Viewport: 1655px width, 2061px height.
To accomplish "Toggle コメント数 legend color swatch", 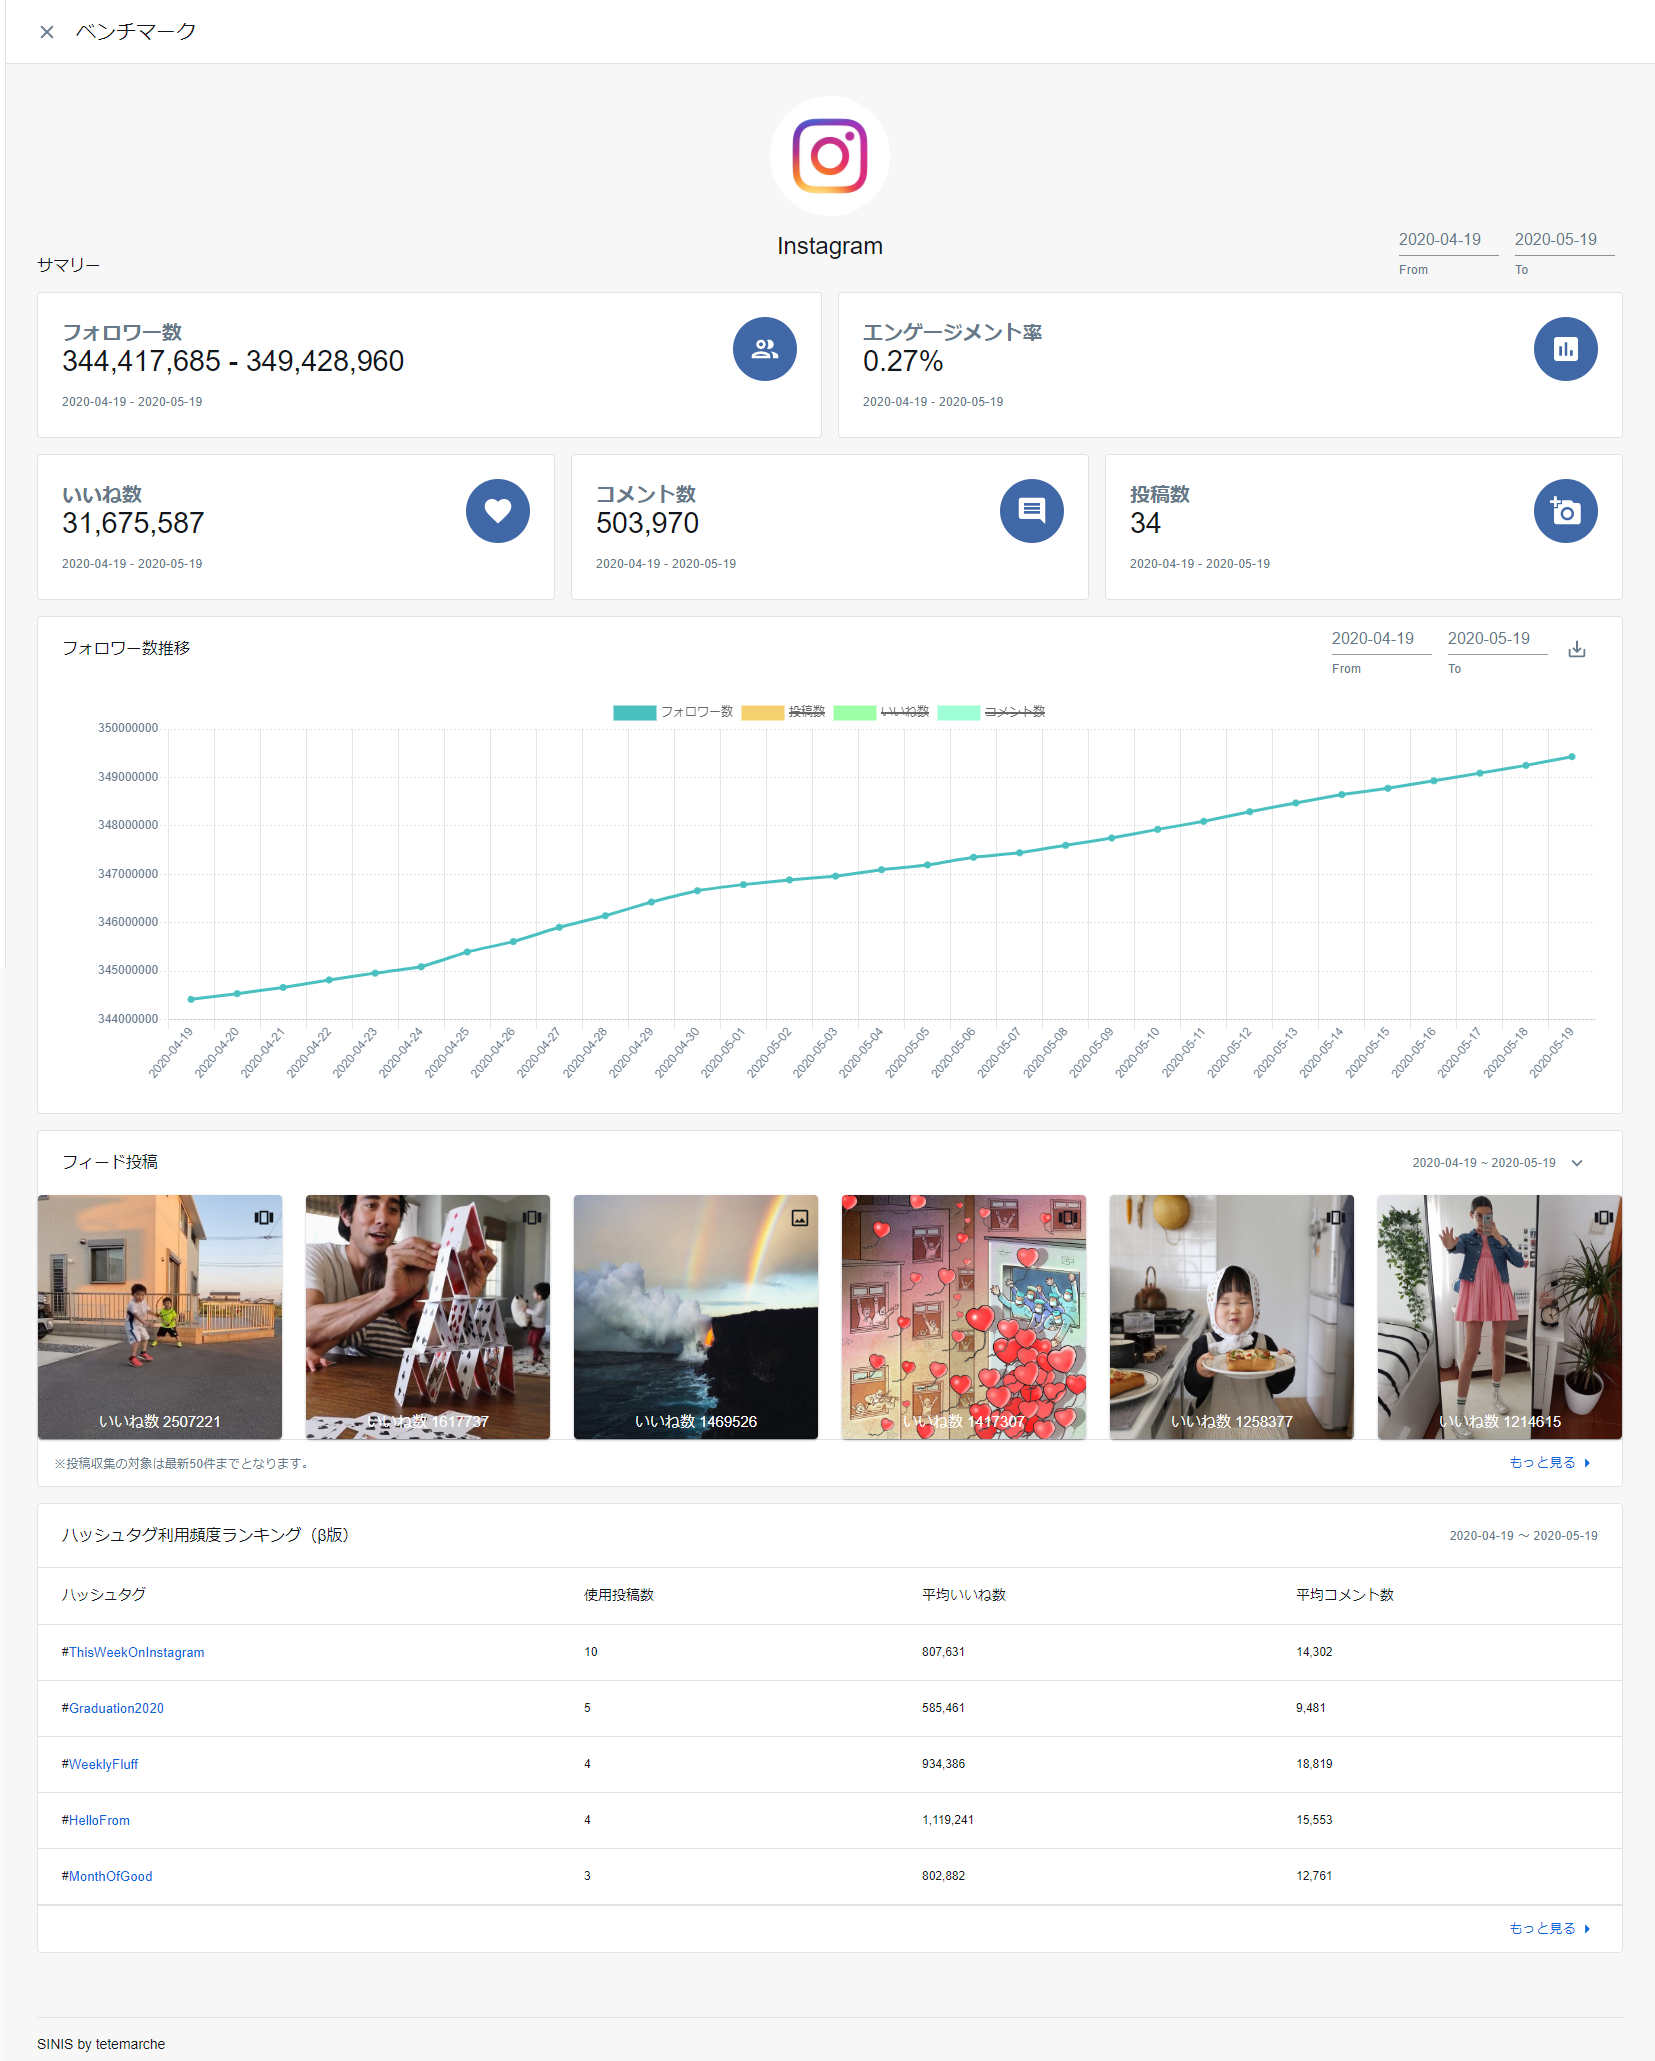I will point(958,712).
